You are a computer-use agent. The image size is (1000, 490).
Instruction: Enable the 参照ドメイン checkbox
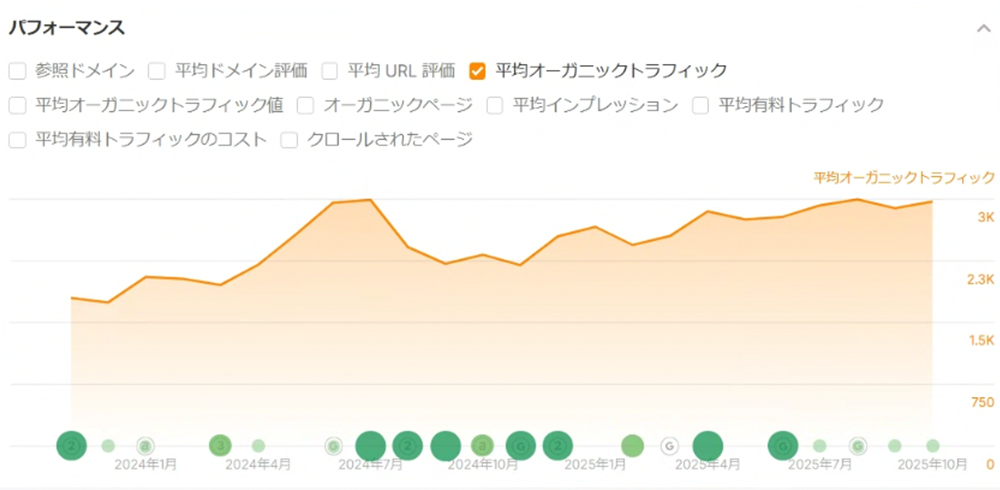[17, 71]
